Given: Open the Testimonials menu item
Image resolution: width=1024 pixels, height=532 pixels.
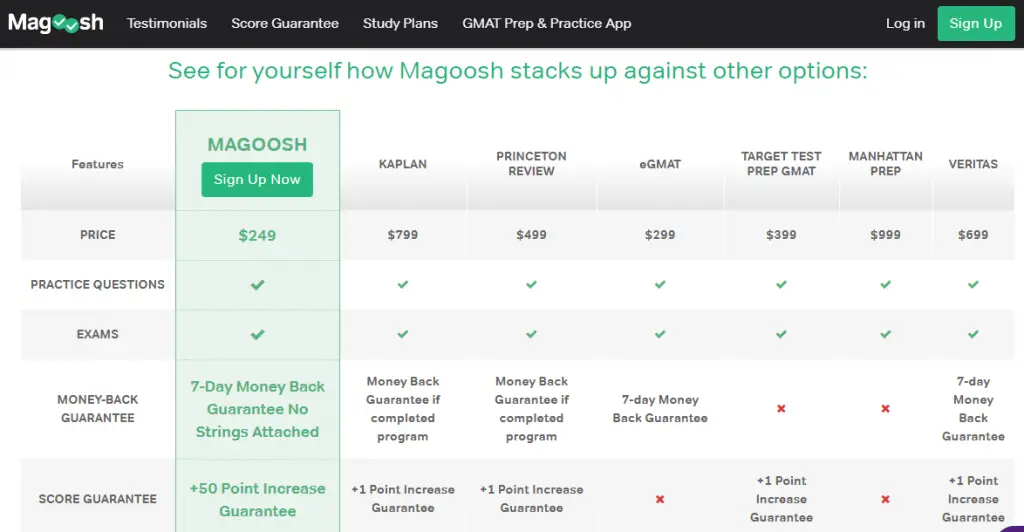Looking at the screenshot, I should pyautogui.click(x=167, y=23).
